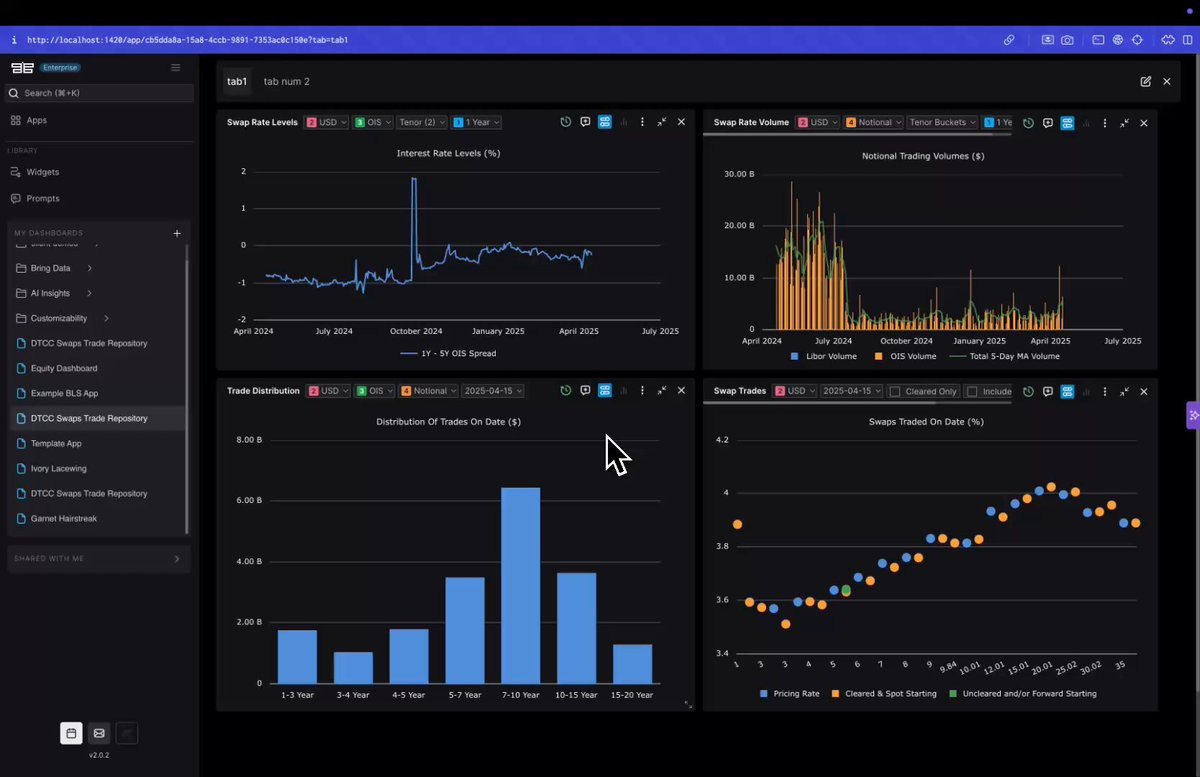The height and width of the screenshot is (777, 1200).
Task: Open chat icon on Trade Distribution widget
Action: [x=585, y=391]
